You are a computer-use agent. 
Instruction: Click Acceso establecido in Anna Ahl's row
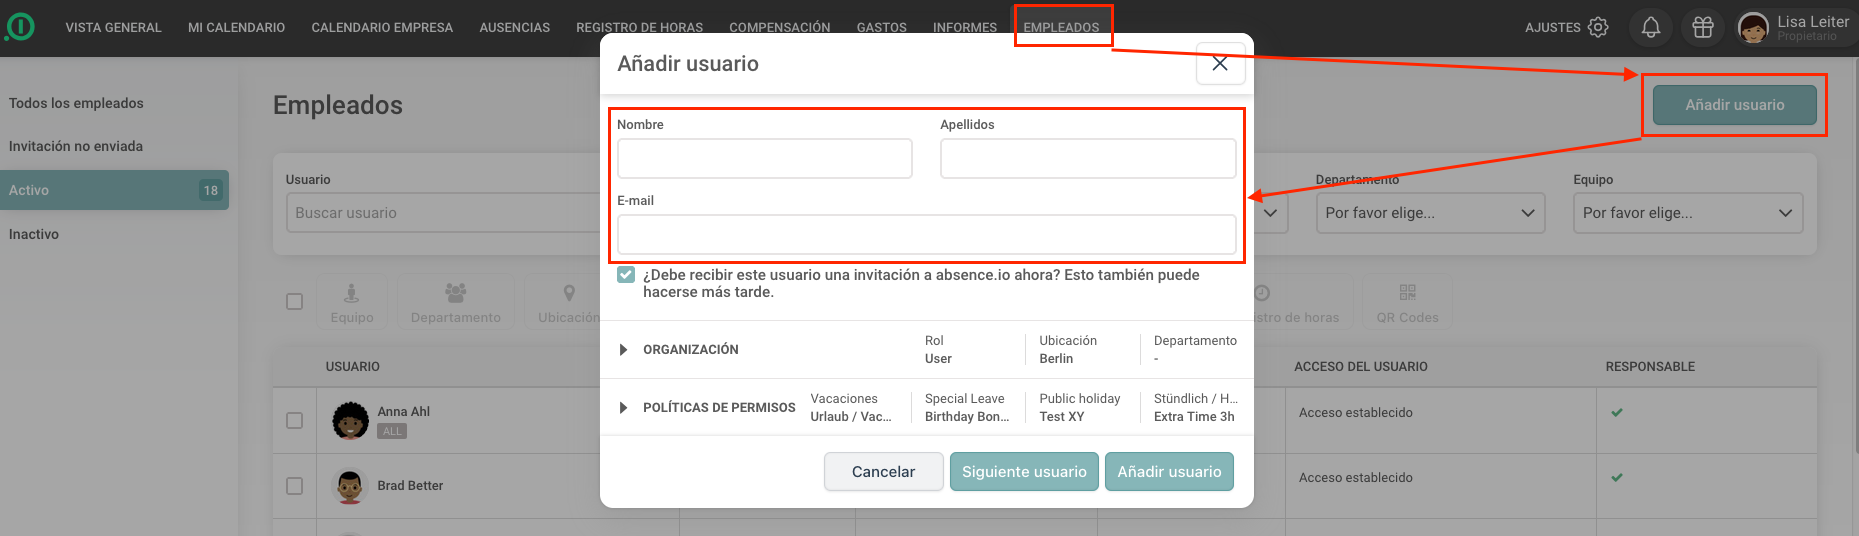[1355, 413]
